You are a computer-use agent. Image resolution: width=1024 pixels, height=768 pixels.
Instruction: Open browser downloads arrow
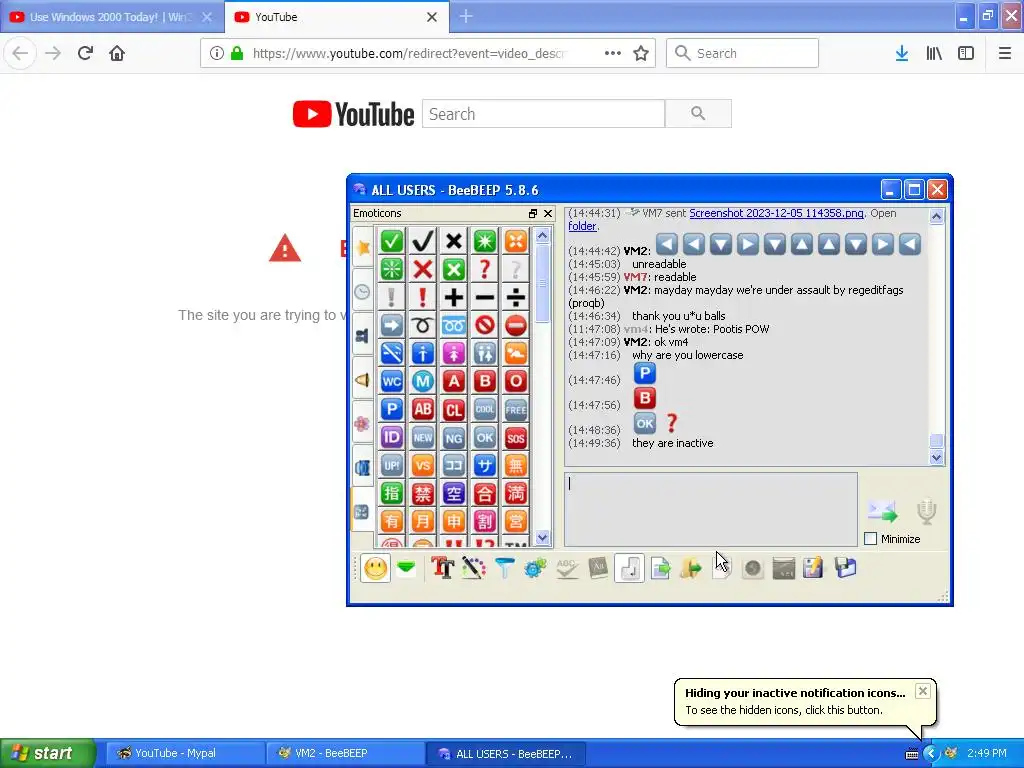tap(902, 53)
